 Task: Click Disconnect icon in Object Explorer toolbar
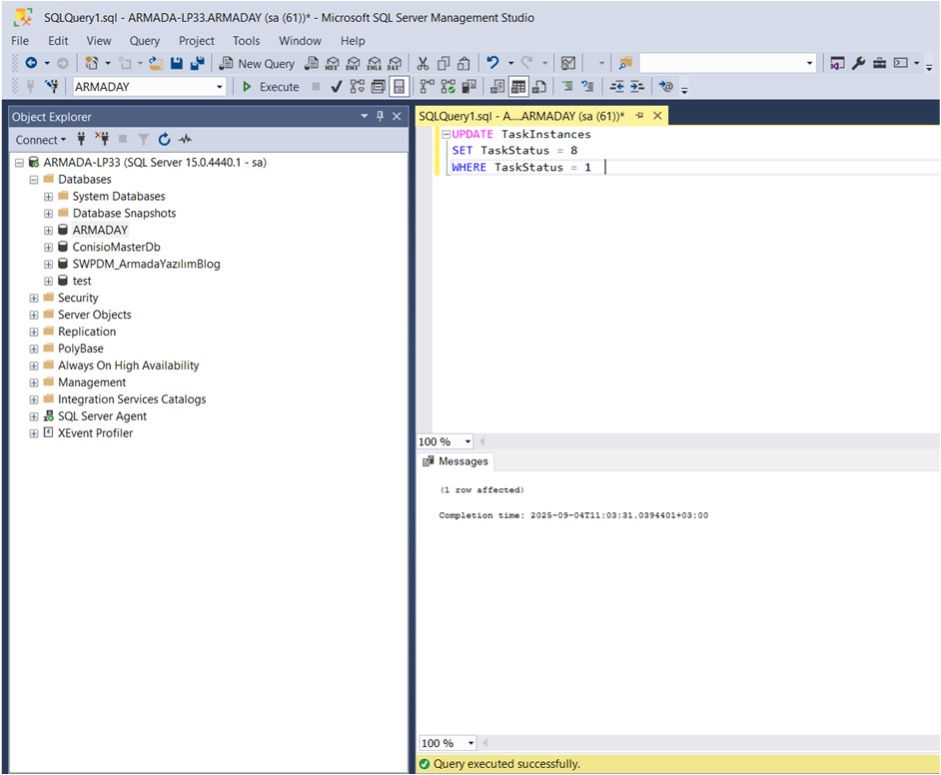[x=101, y=139]
